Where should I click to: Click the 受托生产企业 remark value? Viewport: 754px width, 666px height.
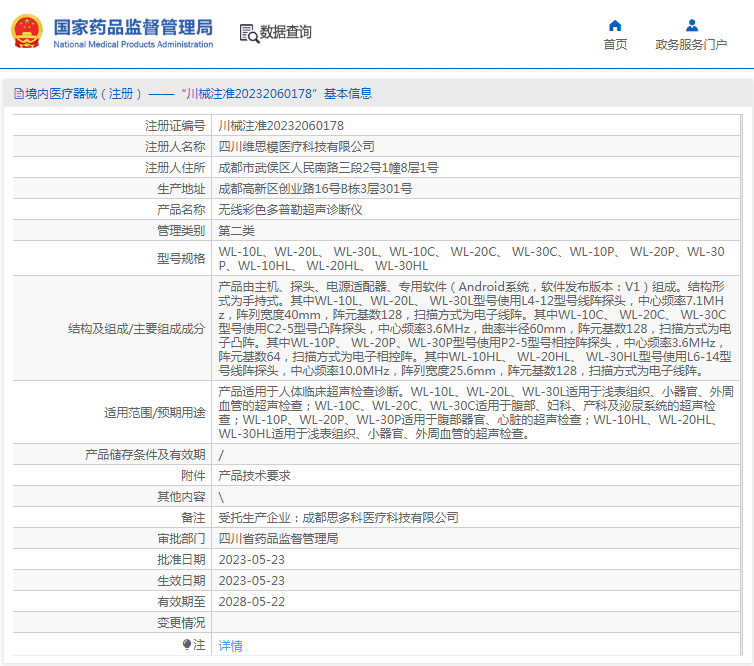click(338, 517)
